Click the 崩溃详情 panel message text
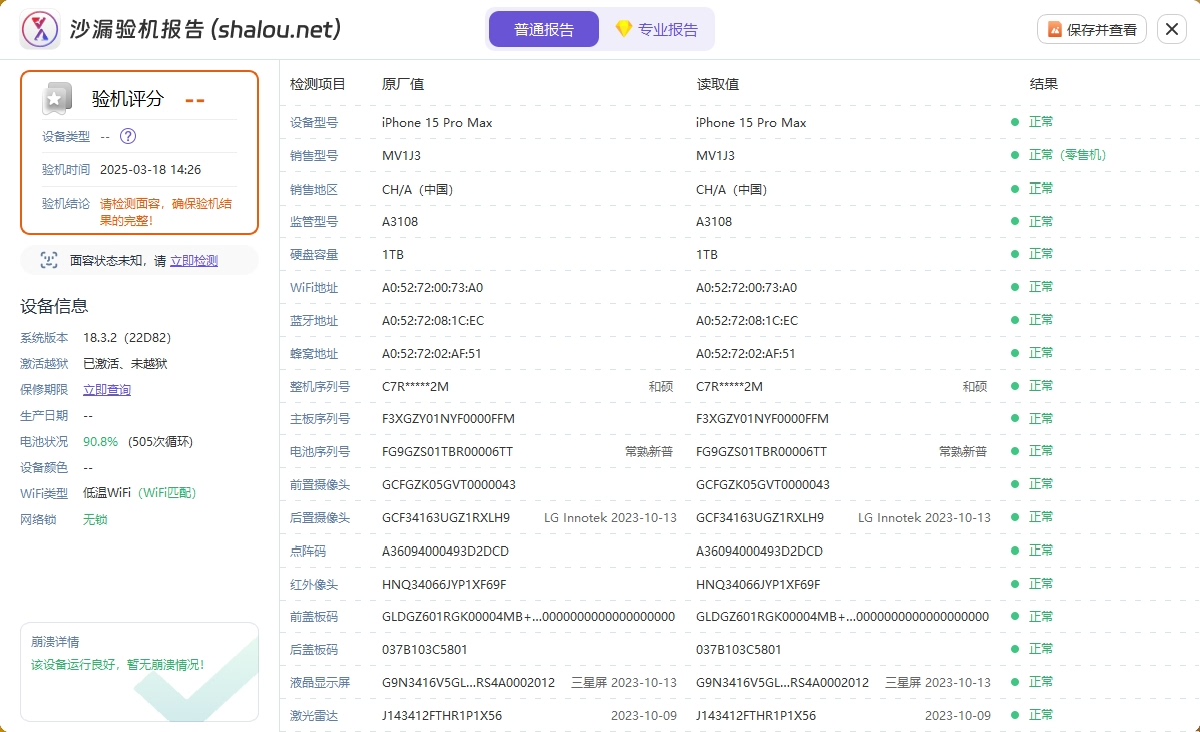 tap(117, 664)
